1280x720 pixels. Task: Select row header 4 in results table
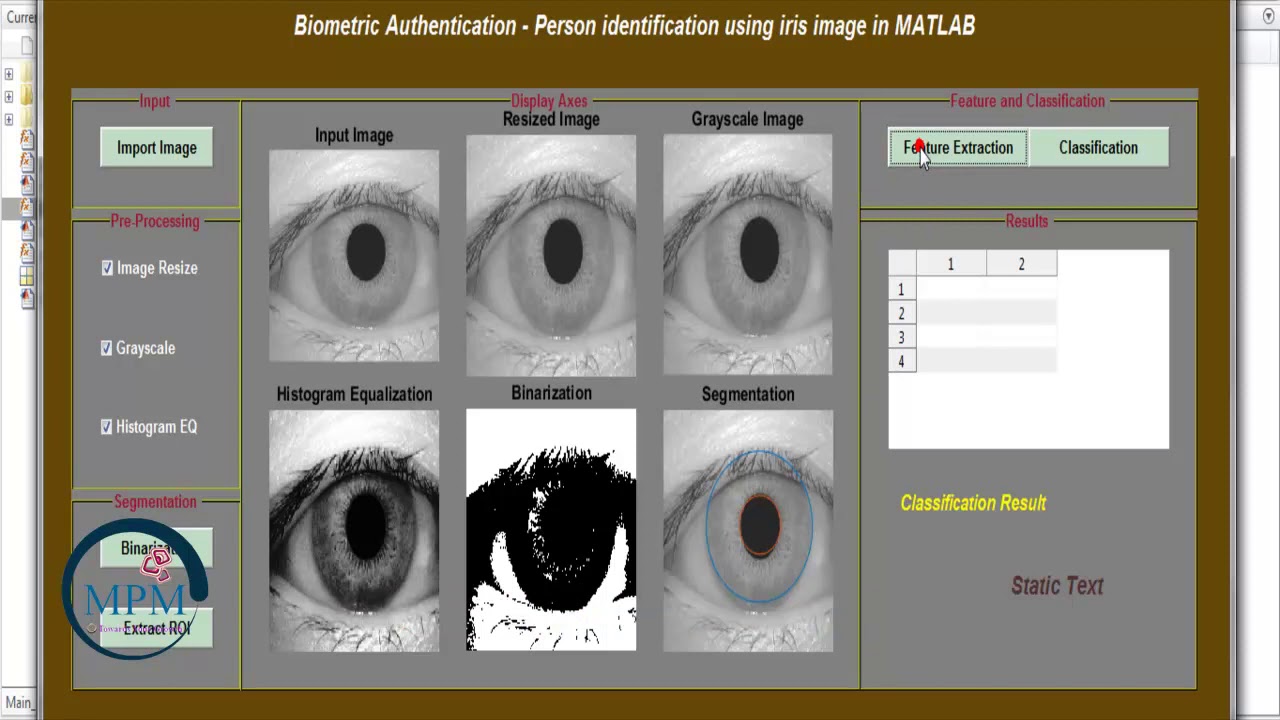coord(902,361)
